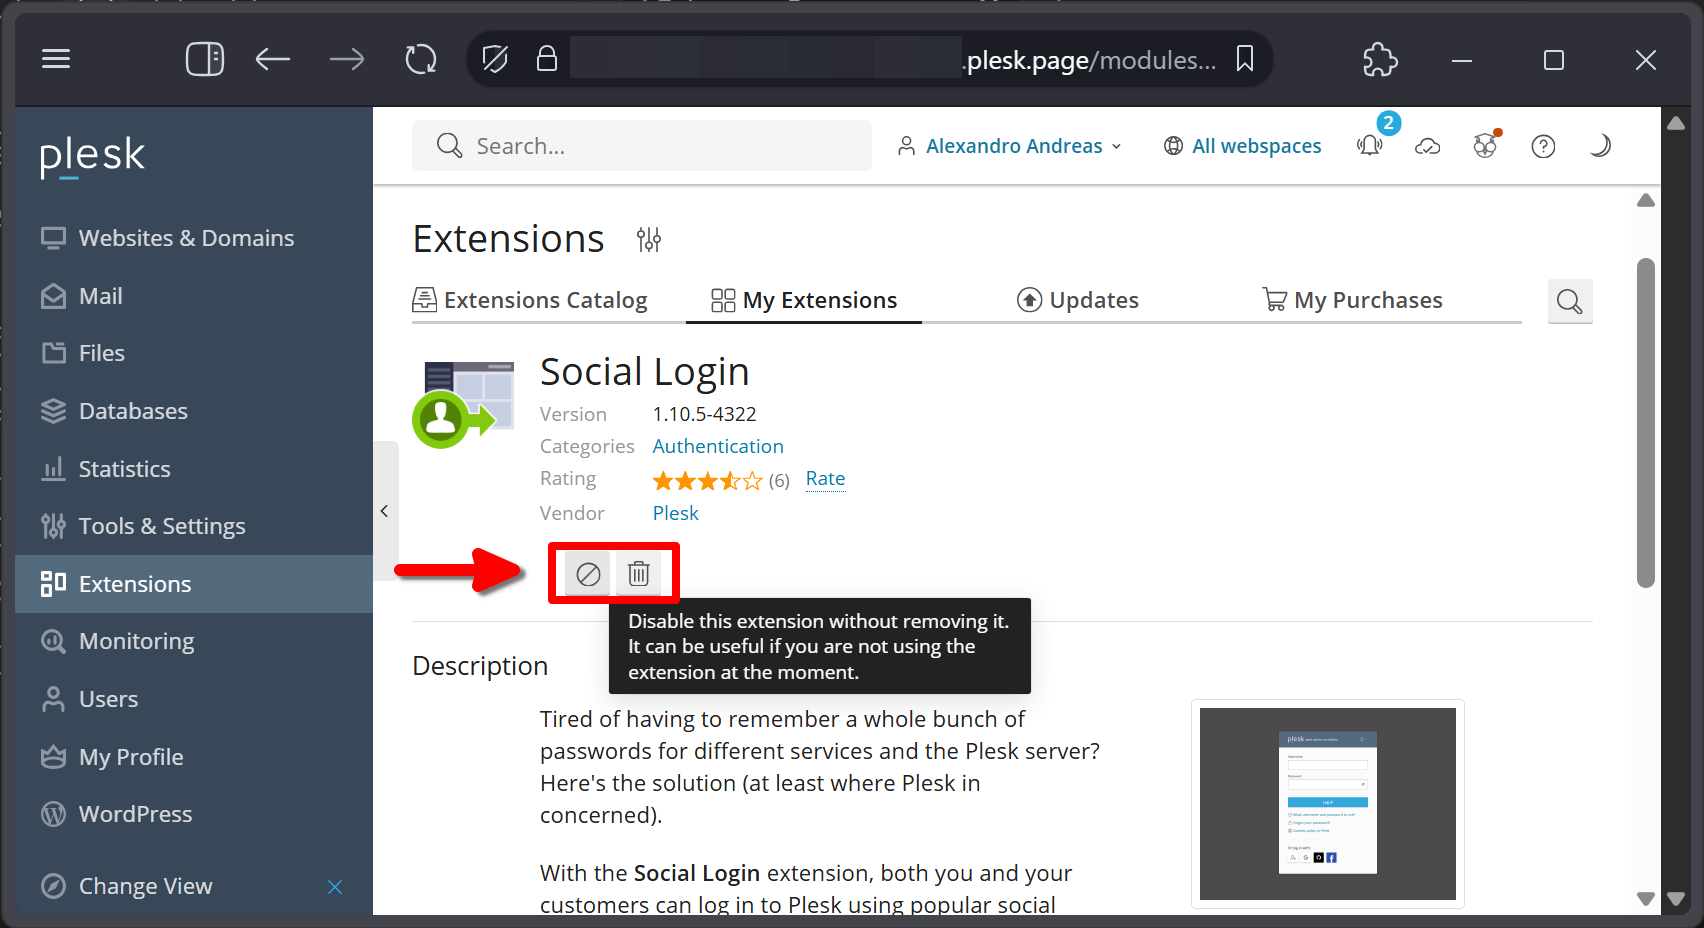Click the plesk logo

[92, 155]
